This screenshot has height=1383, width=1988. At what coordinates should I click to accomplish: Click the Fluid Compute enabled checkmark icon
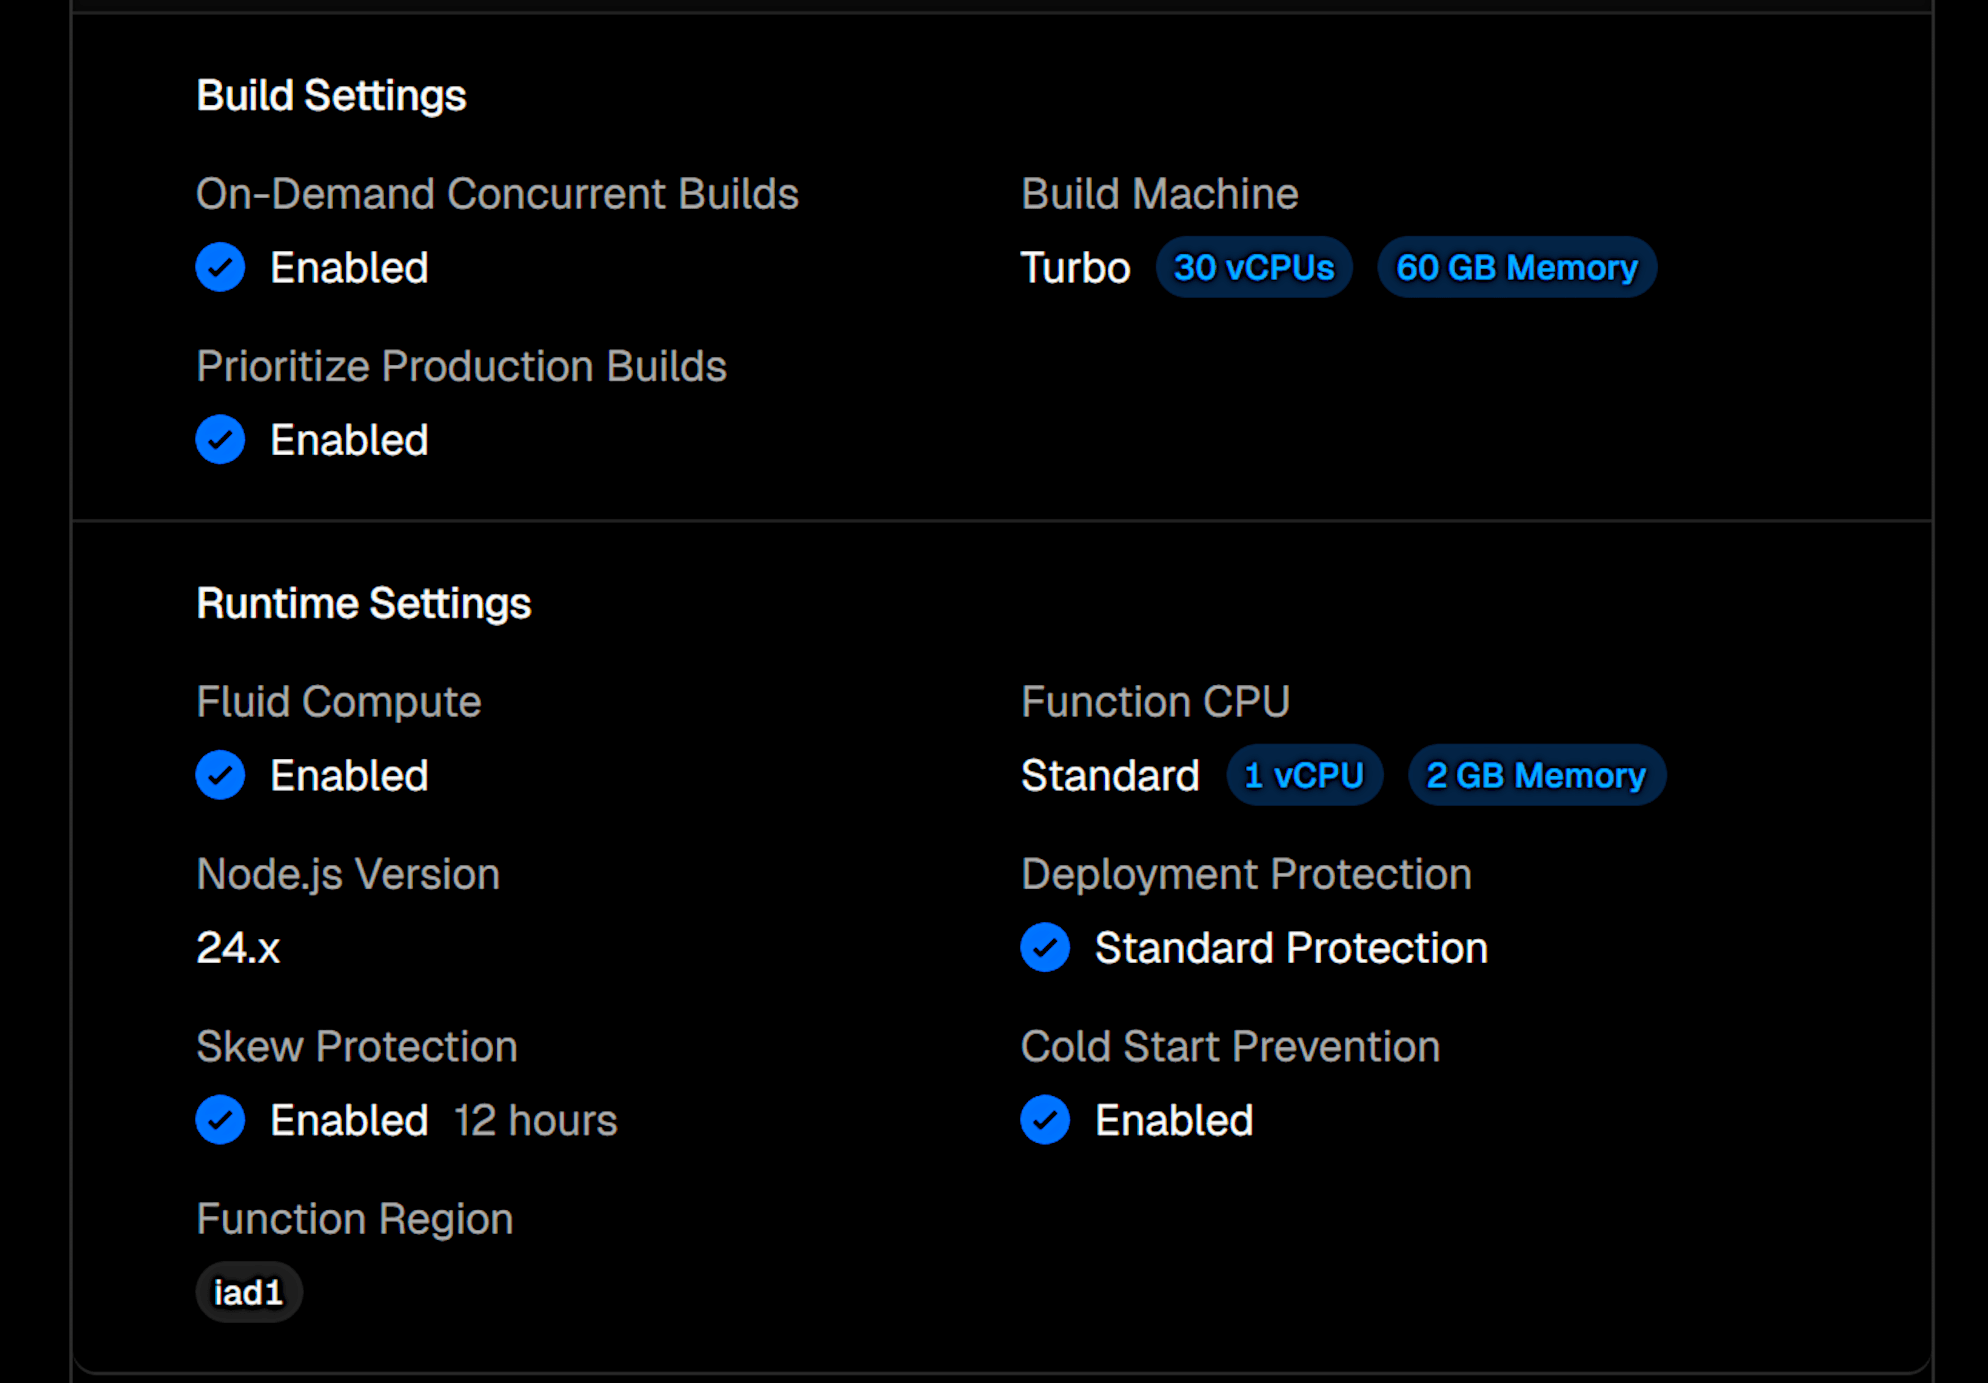[x=221, y=776]
